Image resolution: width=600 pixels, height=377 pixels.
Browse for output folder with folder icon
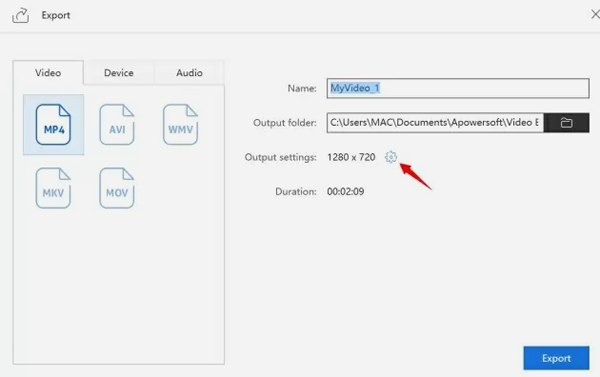[566, 123]
